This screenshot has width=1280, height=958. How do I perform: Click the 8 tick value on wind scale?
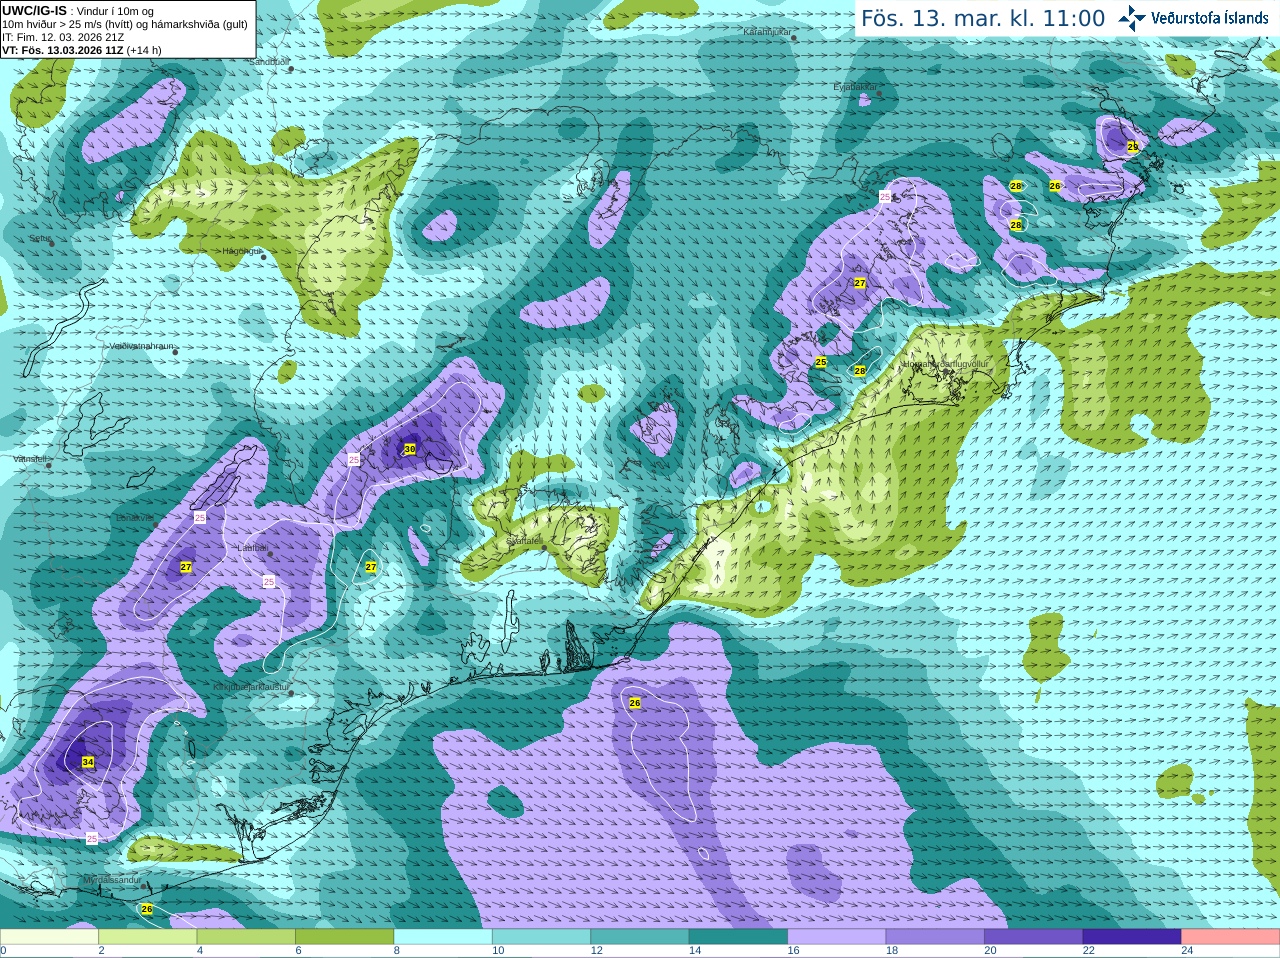[397, 951]
